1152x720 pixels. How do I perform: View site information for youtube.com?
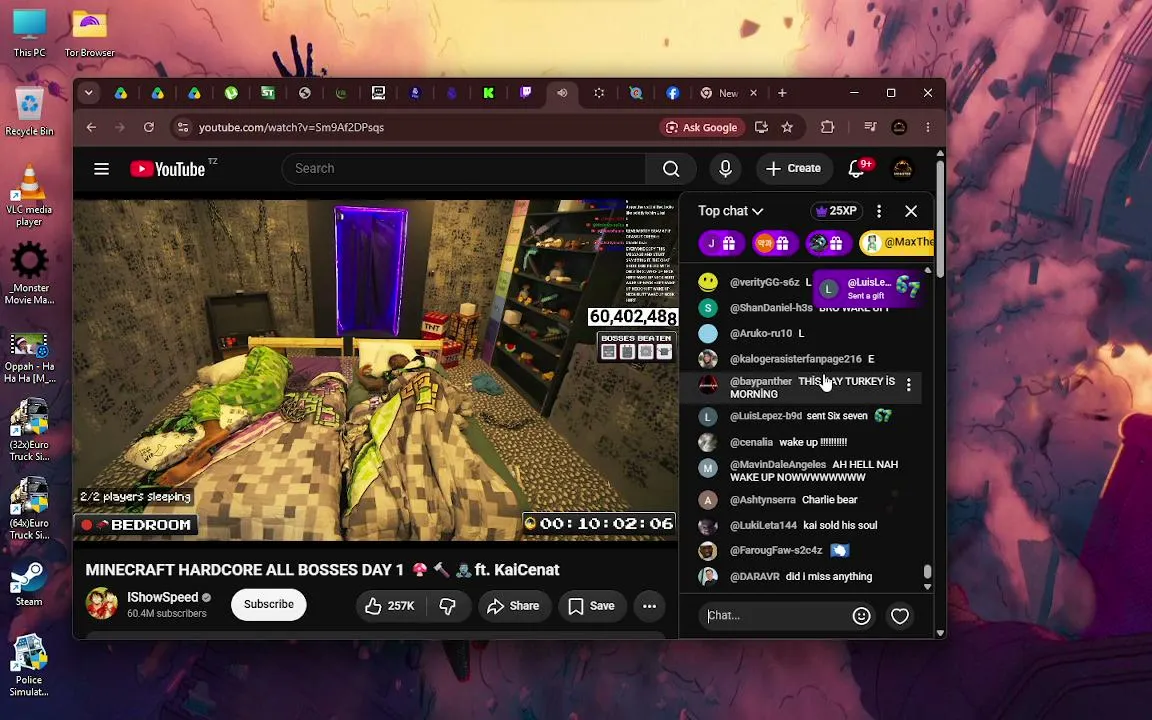point(183,127)
